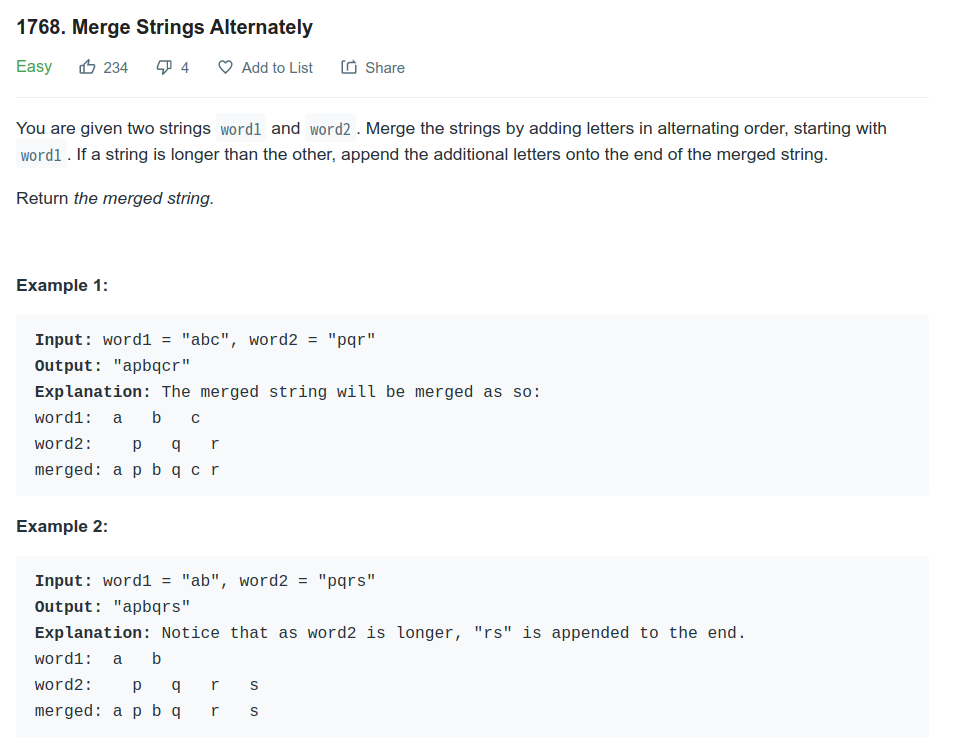Click the Example 2 Output "apbqrs" line
953x749 pixels.
pos(112,607)
